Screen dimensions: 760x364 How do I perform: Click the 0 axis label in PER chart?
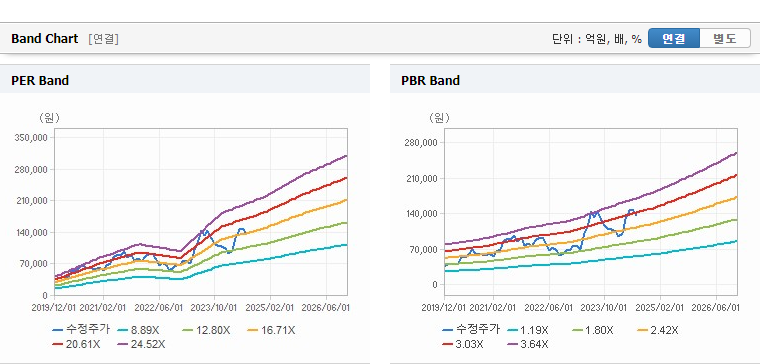(x=45, y=295)
